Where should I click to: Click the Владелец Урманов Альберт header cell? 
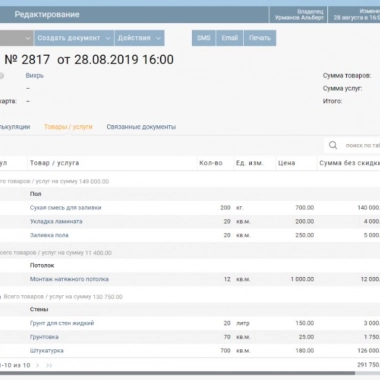click(299, 14)
